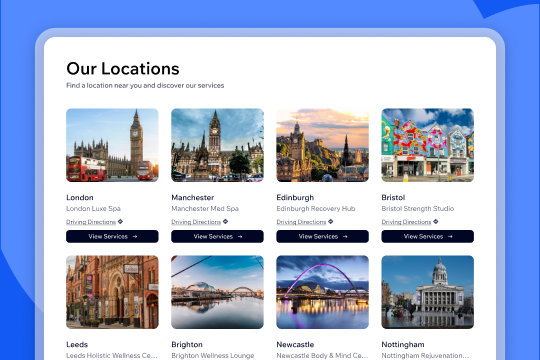The image size is (540, 360).
Task: Click 'Nottingham Rejuvenation...' text
Action: (x=425, y=356)
